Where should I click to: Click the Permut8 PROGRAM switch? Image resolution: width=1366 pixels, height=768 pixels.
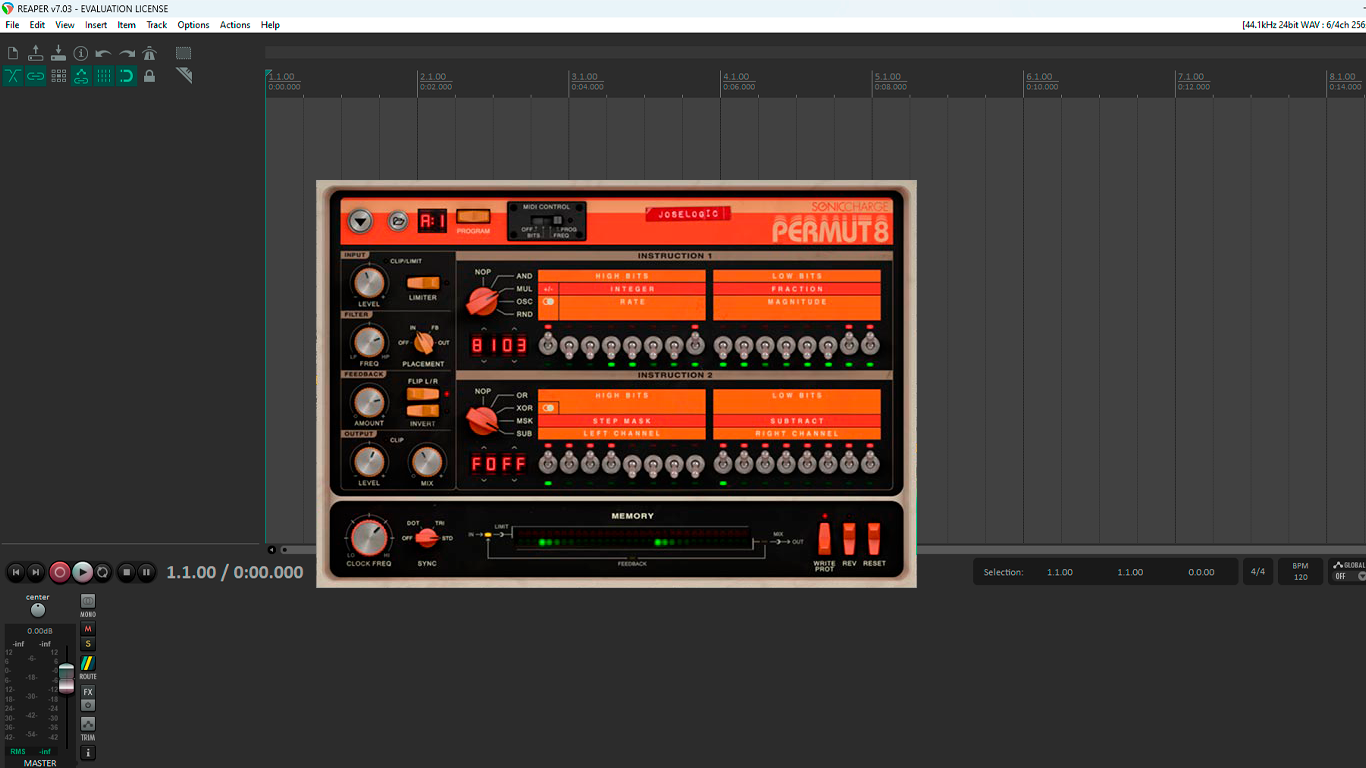coord(473,216)
